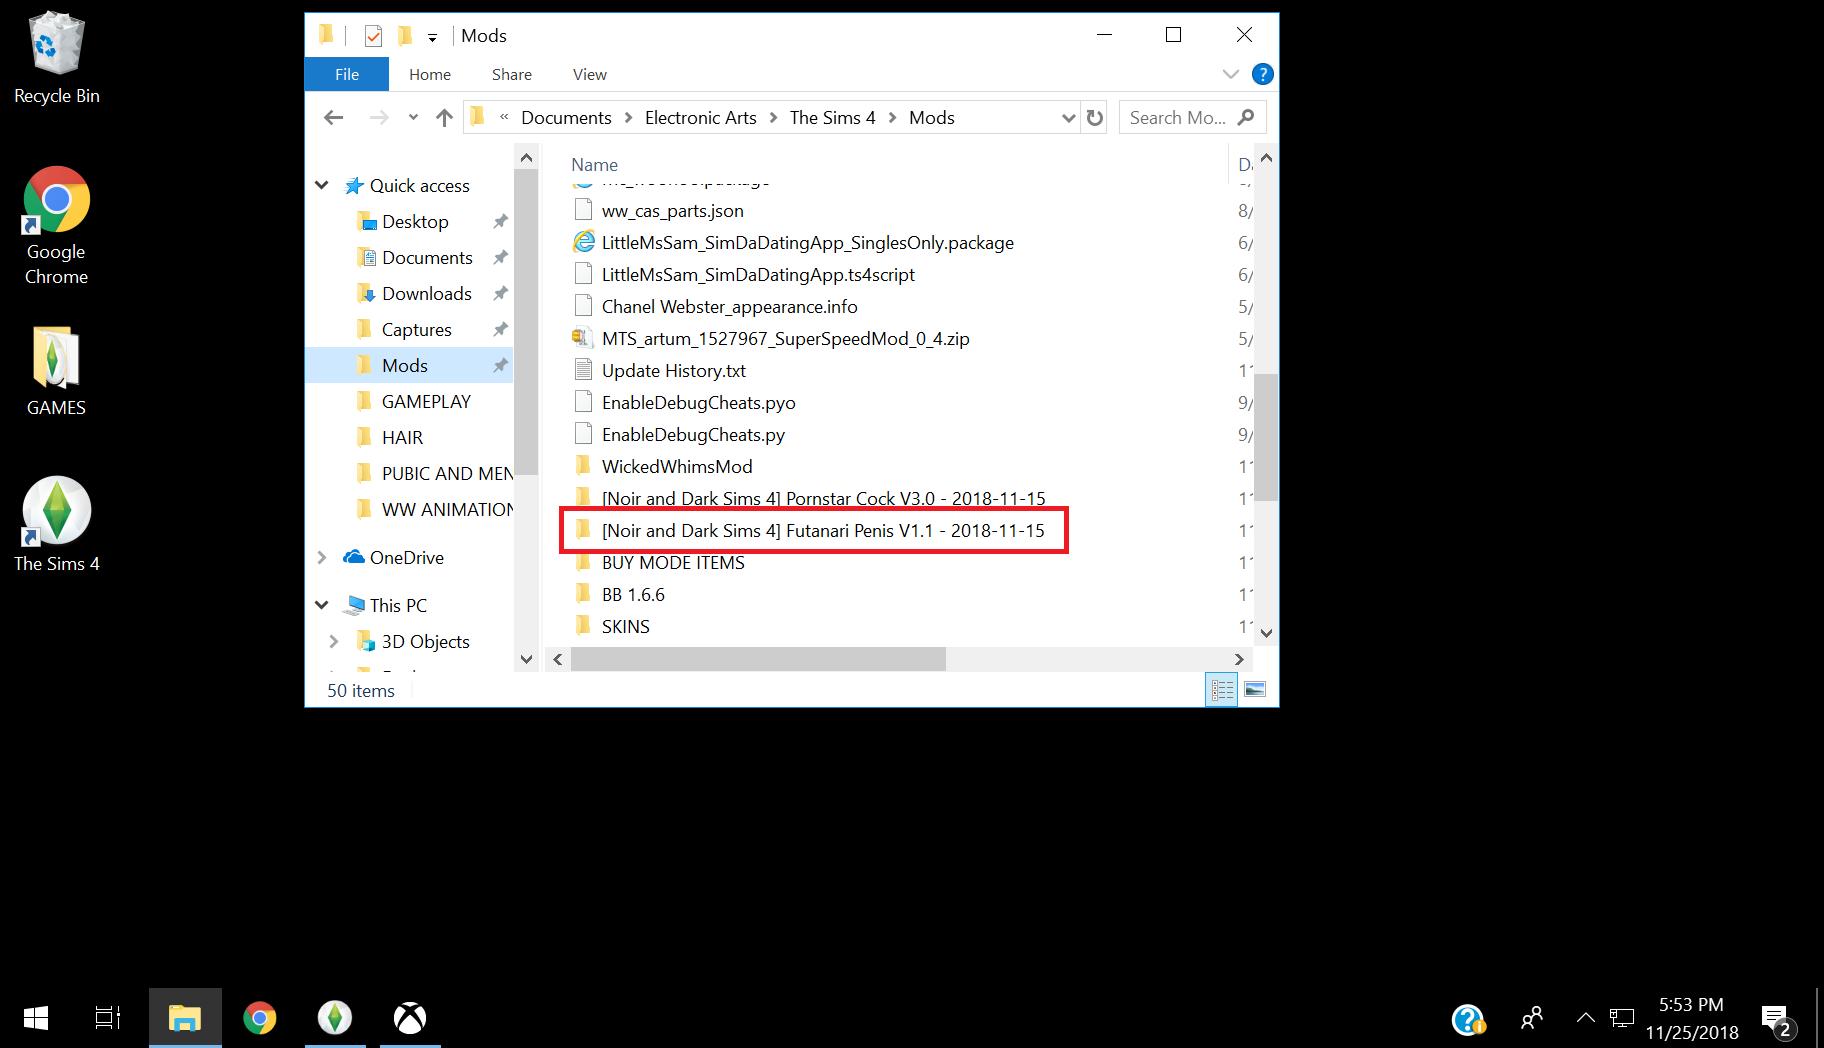Show hidden system tray icons

click(x=1585, y=1018)
